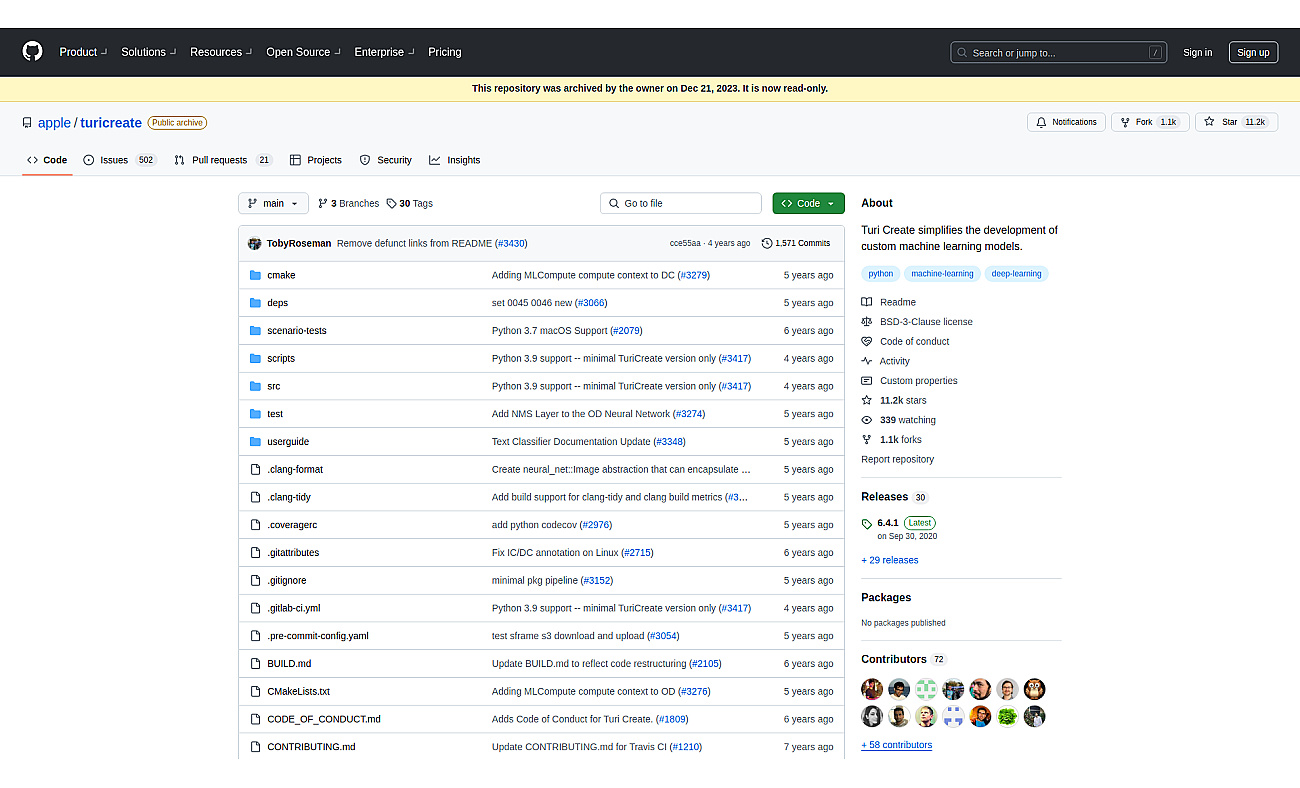
Task: Expand the Enterprise menu
Action: 384,52
